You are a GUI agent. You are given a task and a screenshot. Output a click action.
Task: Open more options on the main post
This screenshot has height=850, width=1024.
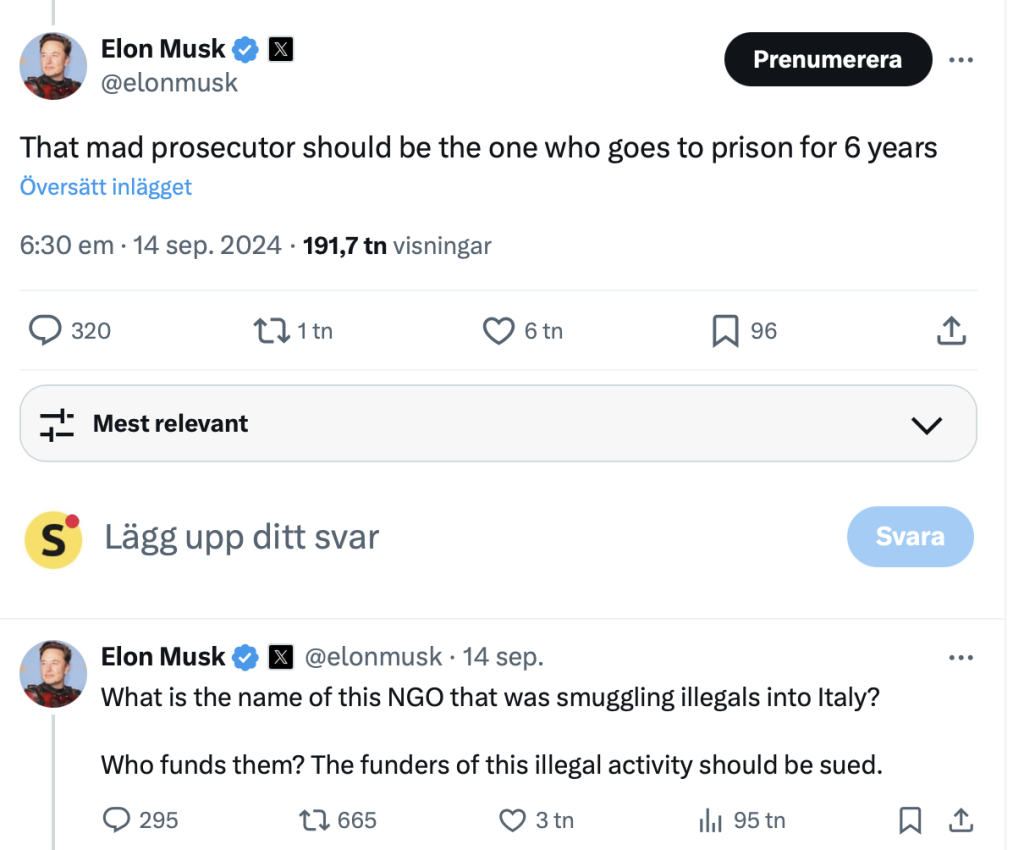pos(960,60)
